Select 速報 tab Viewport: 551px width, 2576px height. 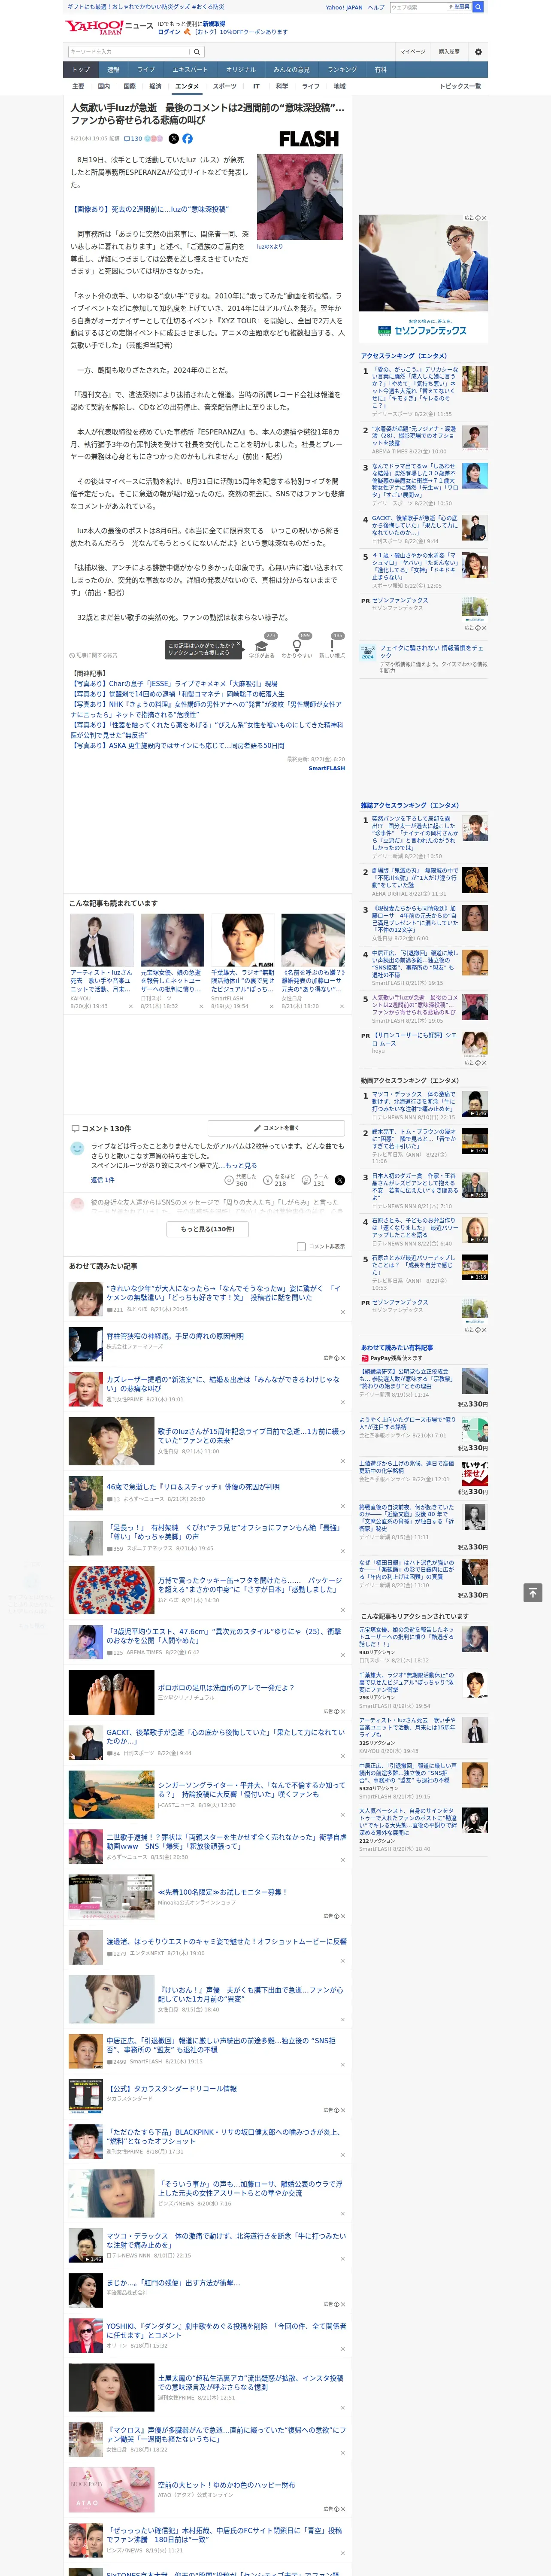tap(113, 70)
